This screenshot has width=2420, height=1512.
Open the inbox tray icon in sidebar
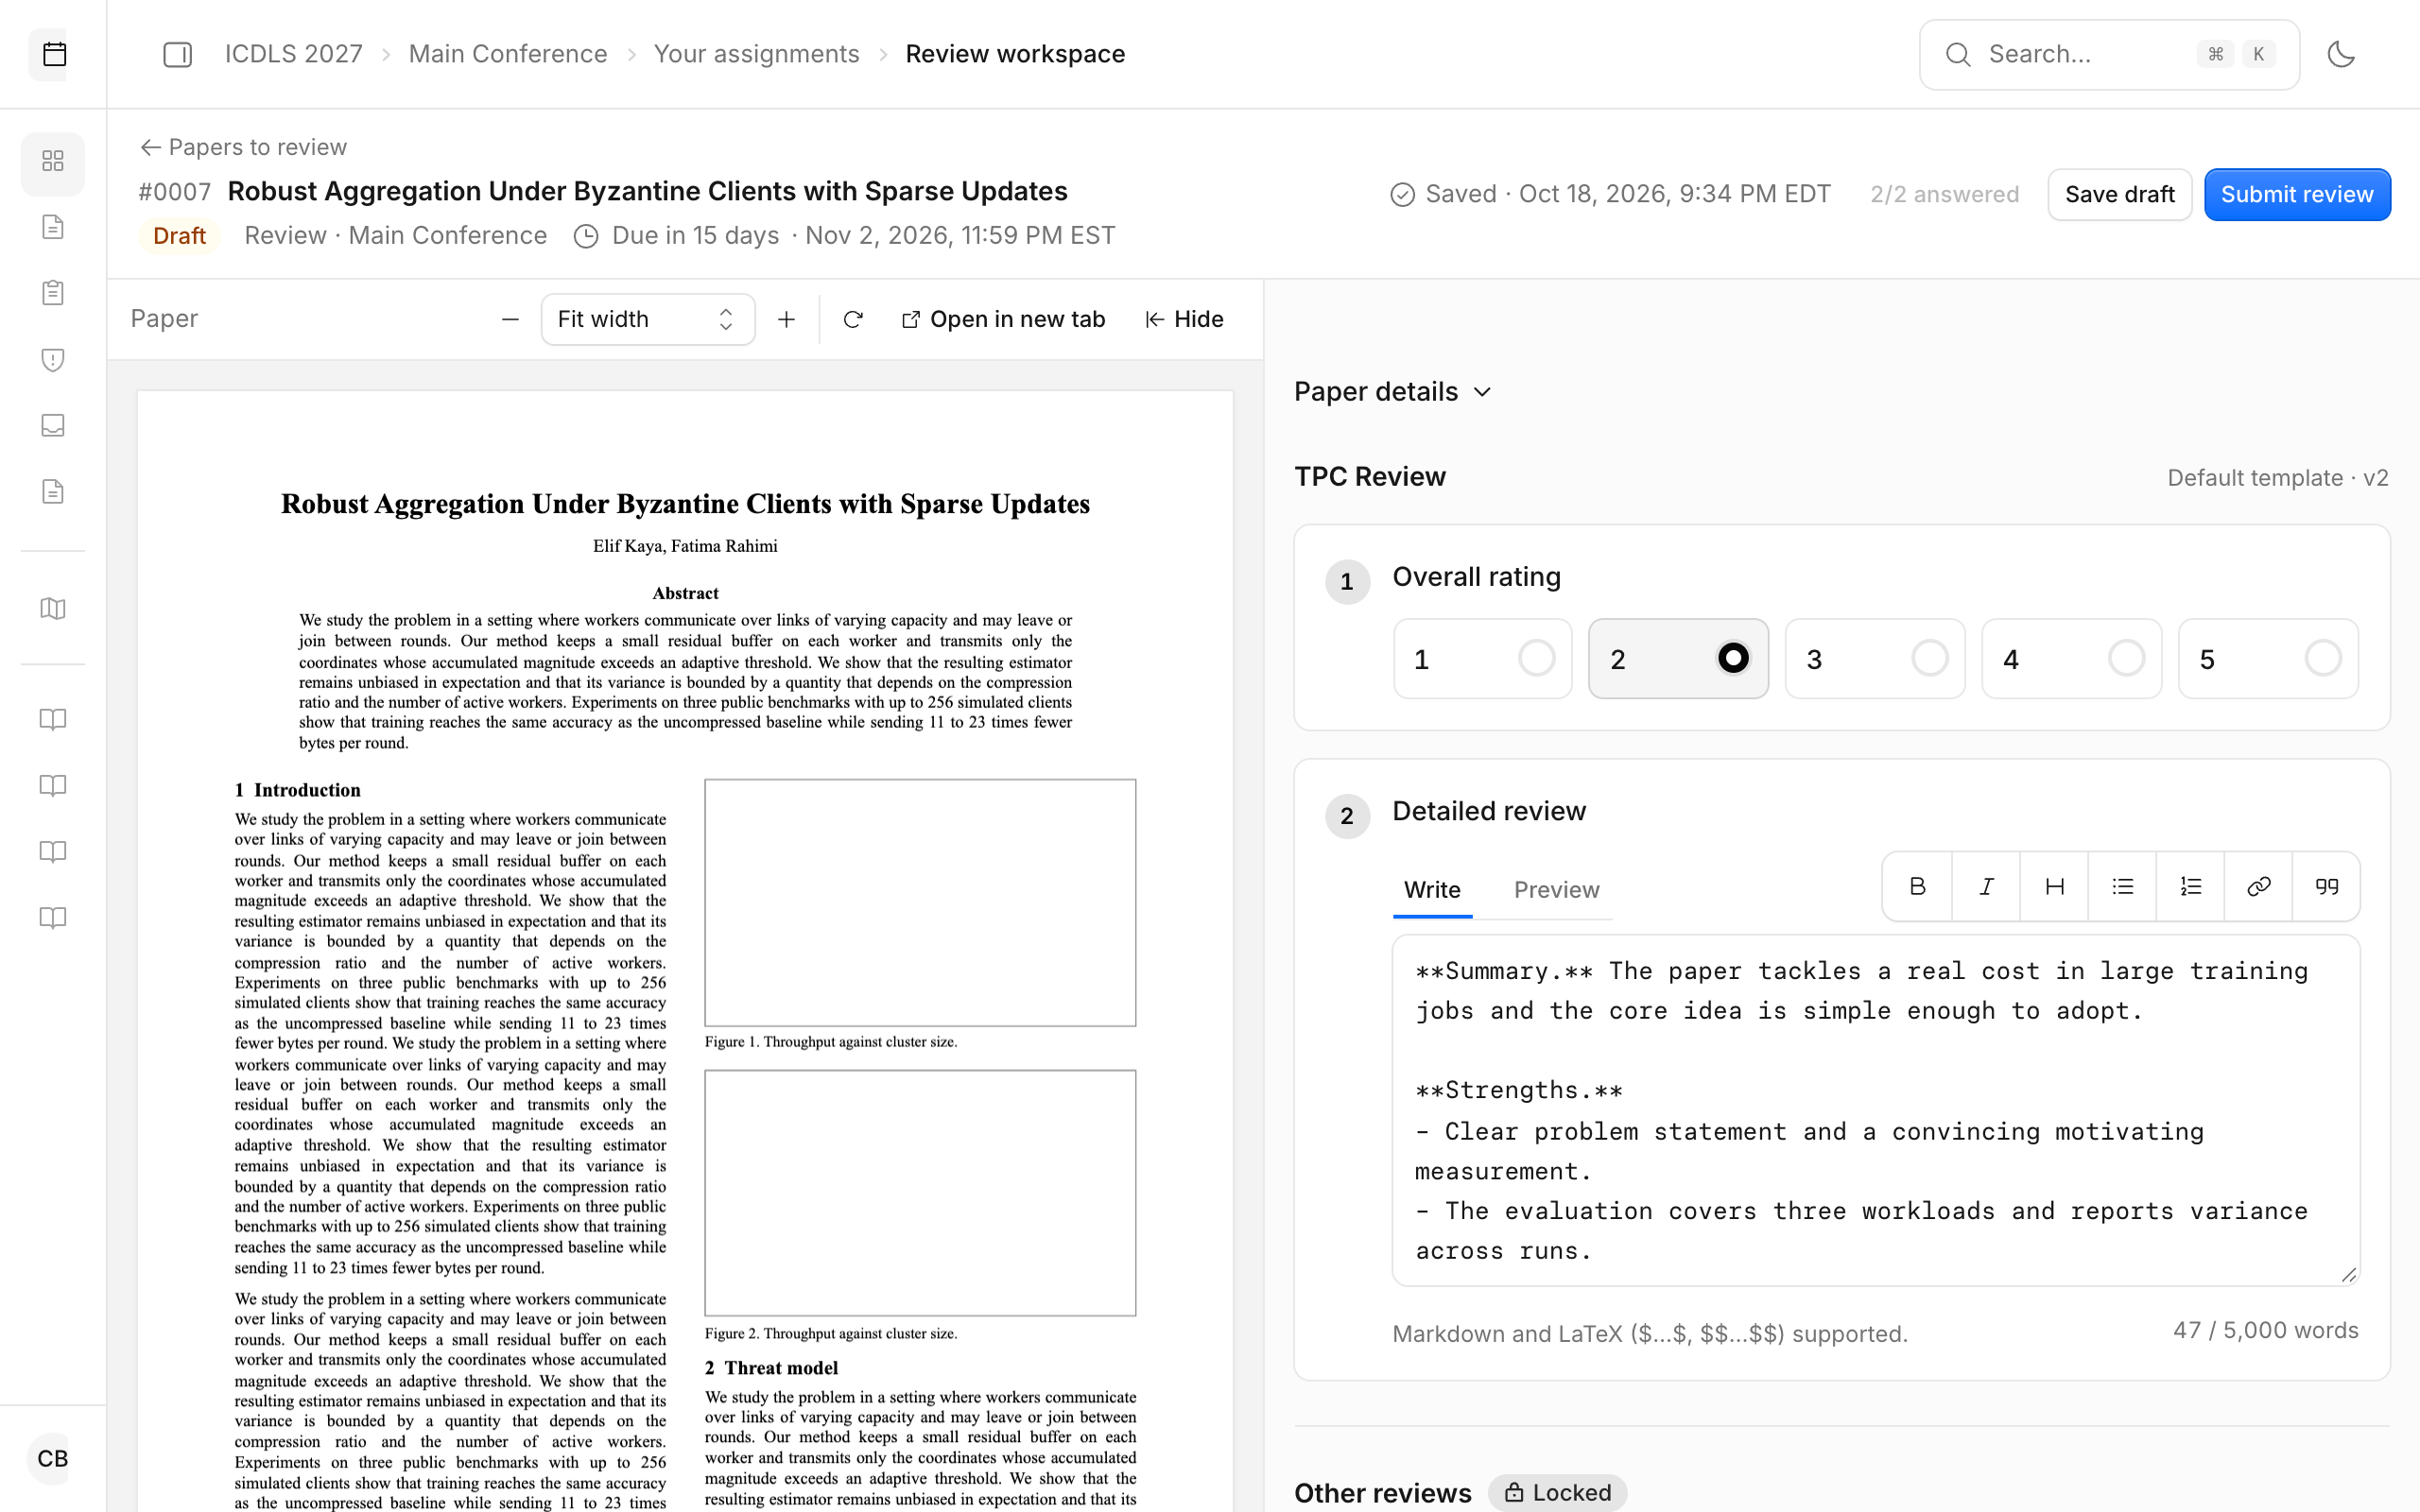click(53, 426)
